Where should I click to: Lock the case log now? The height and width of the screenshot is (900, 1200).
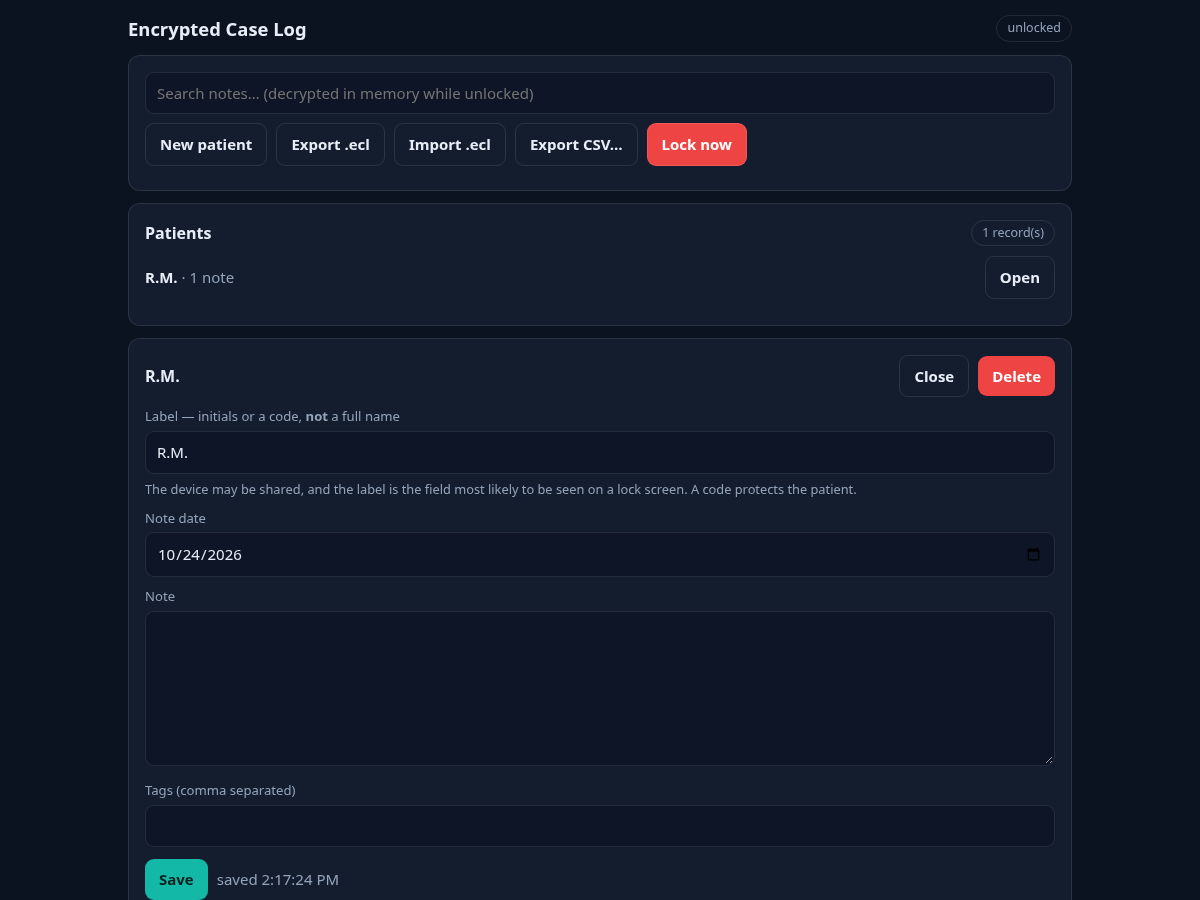tap(697, 145)
